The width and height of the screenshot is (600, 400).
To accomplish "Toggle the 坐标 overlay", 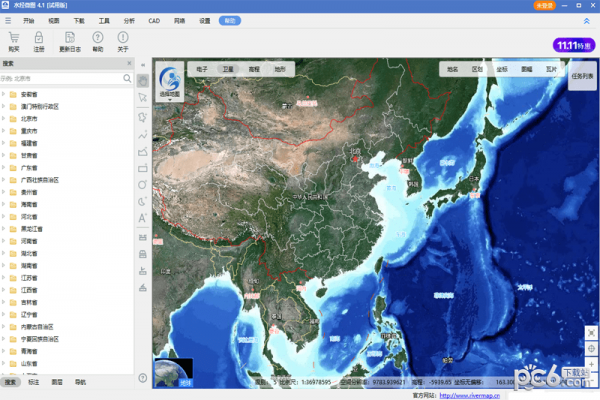I will click(502, 69).
